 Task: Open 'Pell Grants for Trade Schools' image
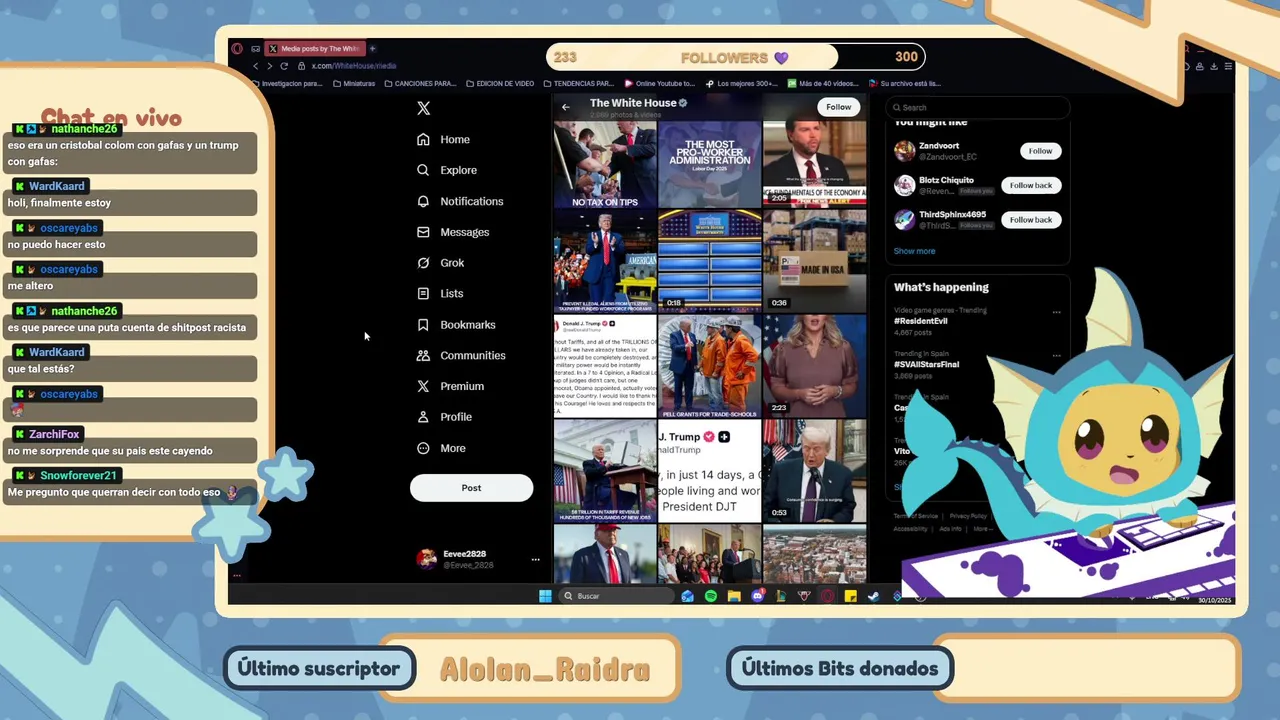click(x=709, y=365)
